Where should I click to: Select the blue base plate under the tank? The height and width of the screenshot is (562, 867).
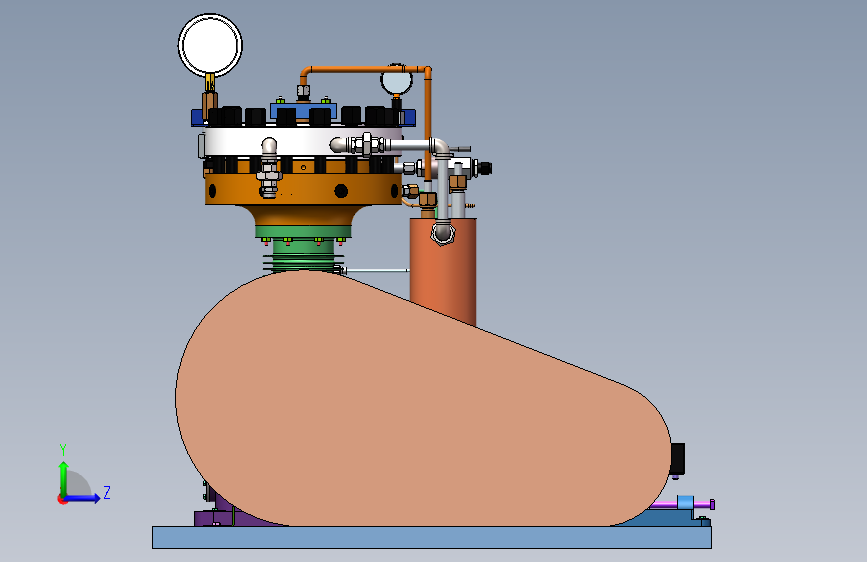(432, 537)
